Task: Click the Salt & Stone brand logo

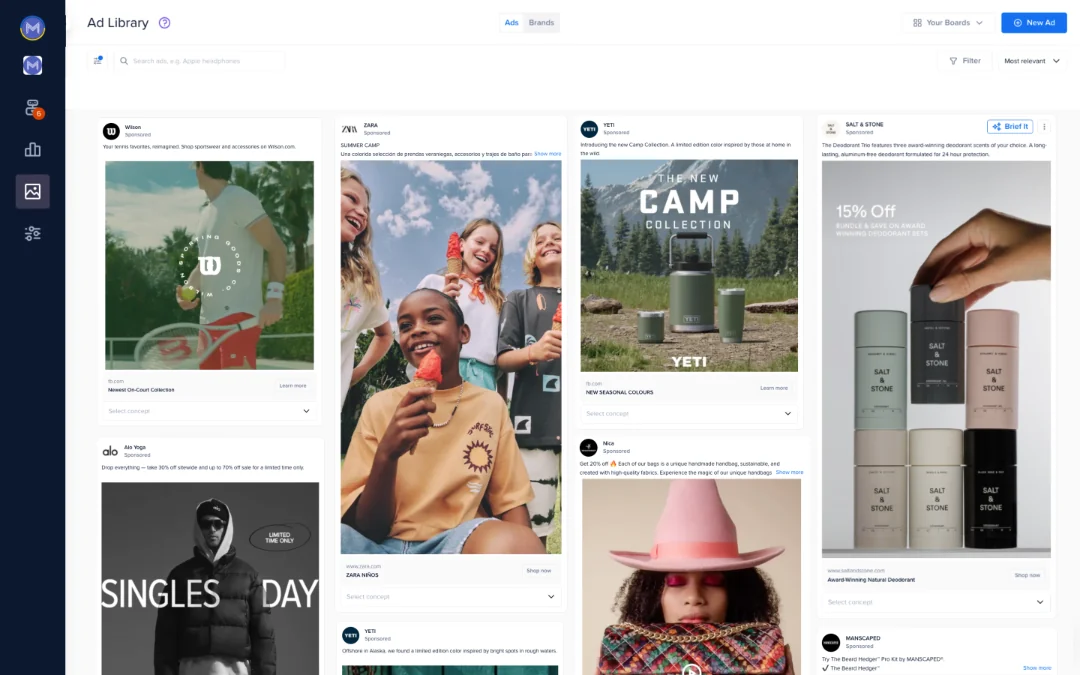Action: 831,128
